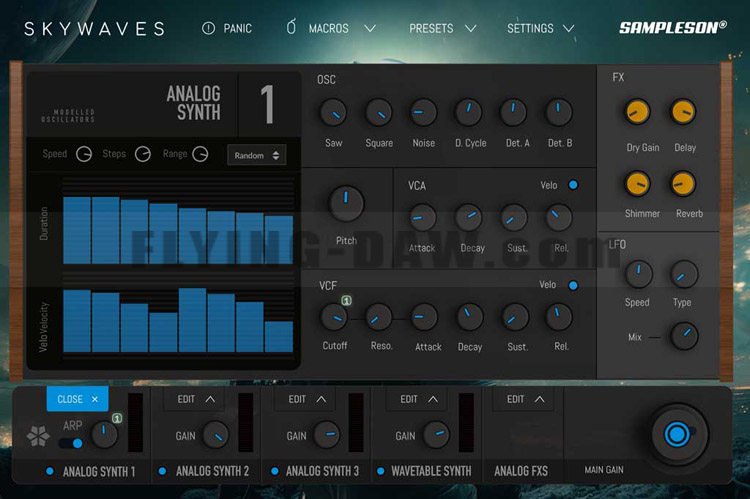This screenshot has height=499, width=750.
Task: Click the Shimmer yellow knob
Action: (x=638, y=184)
